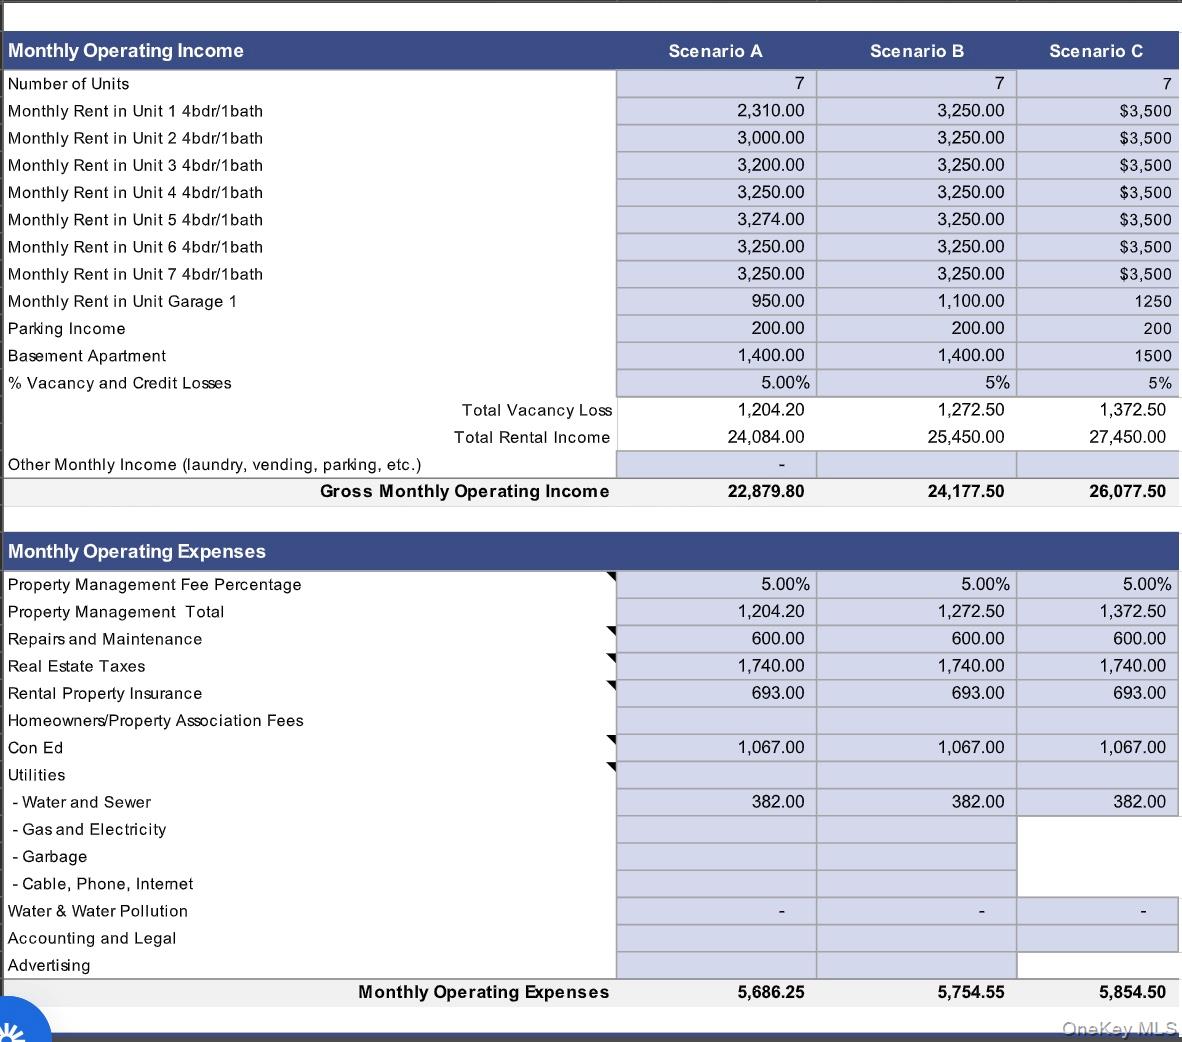Click Scenario C Gross Monthly Operating Income total
Screen dimensions: 1182x1042
[1126, 491]
